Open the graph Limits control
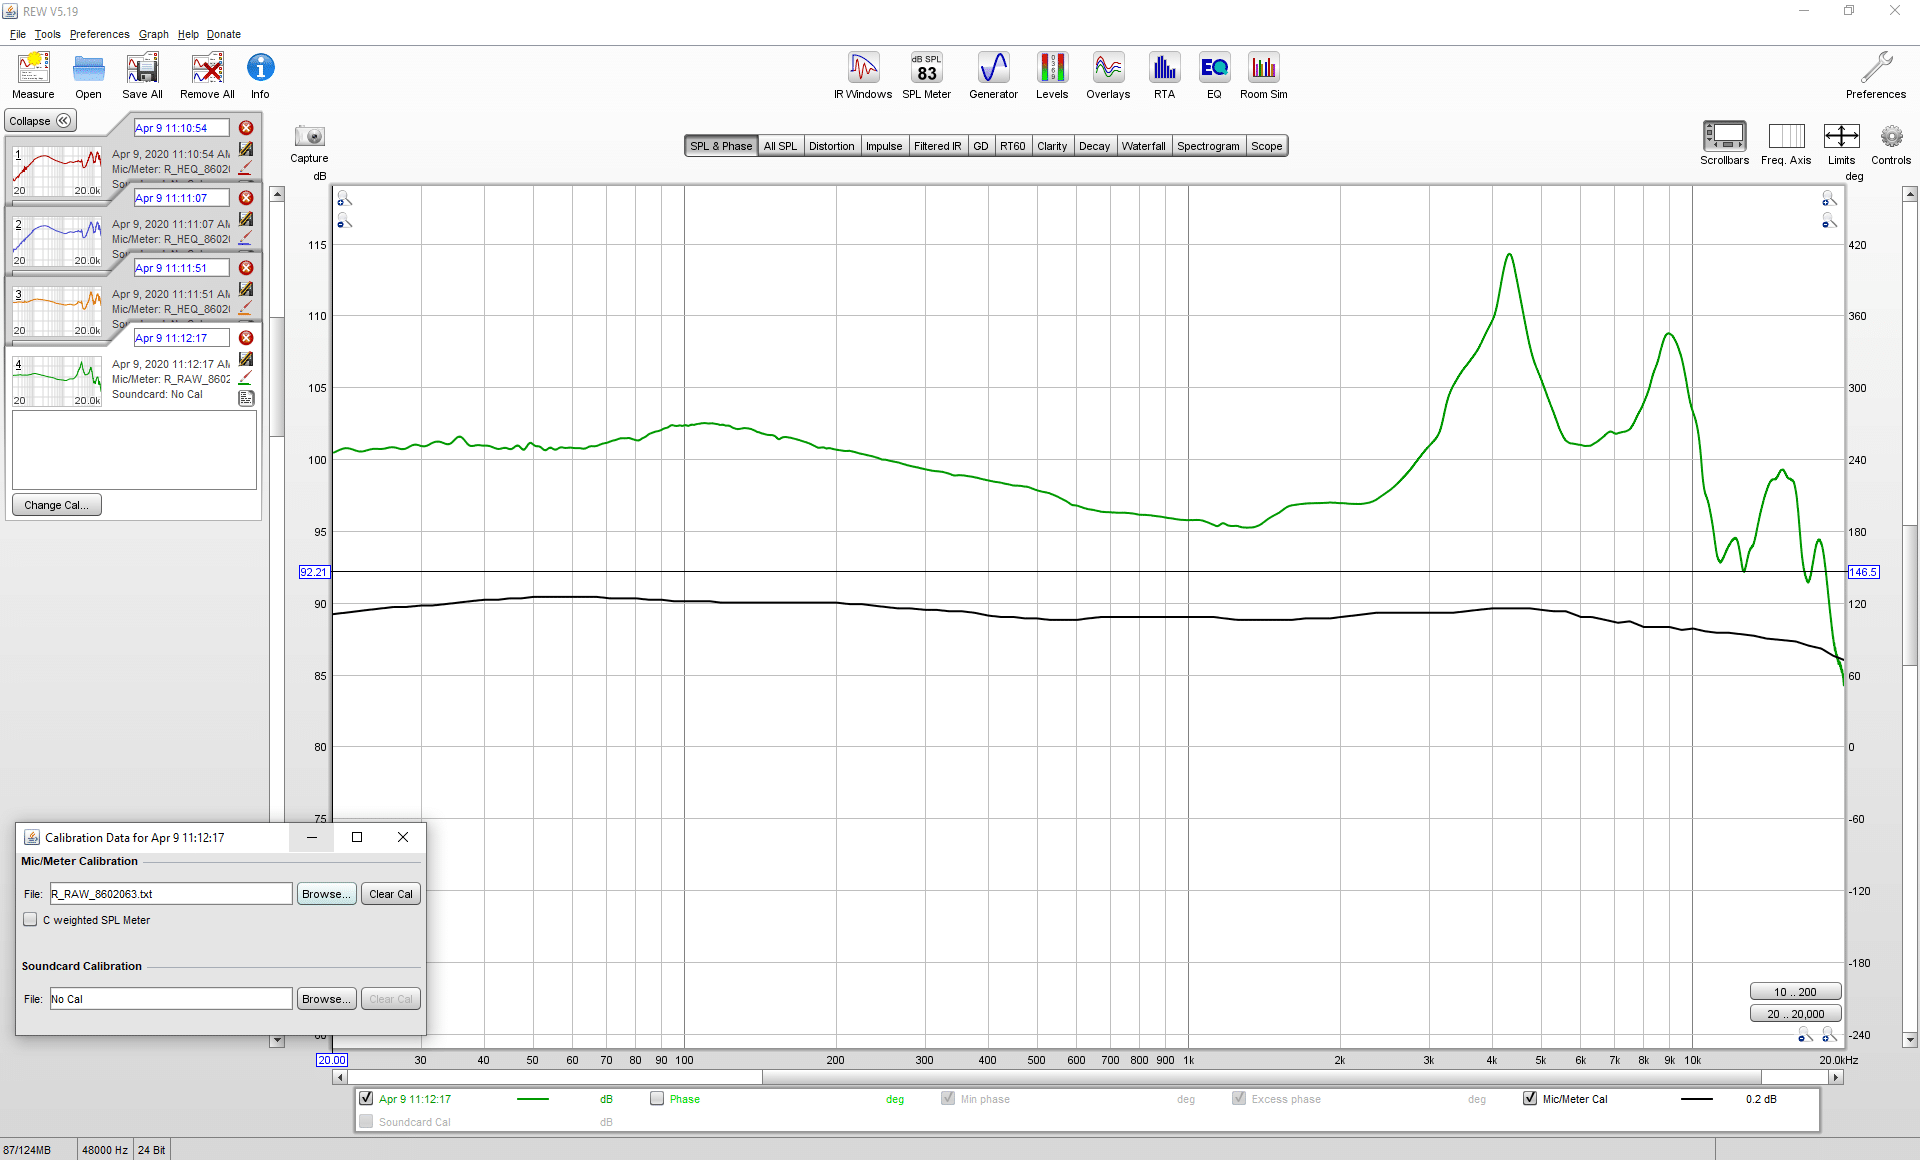1920x1160 pixels. coord(1841,144)
